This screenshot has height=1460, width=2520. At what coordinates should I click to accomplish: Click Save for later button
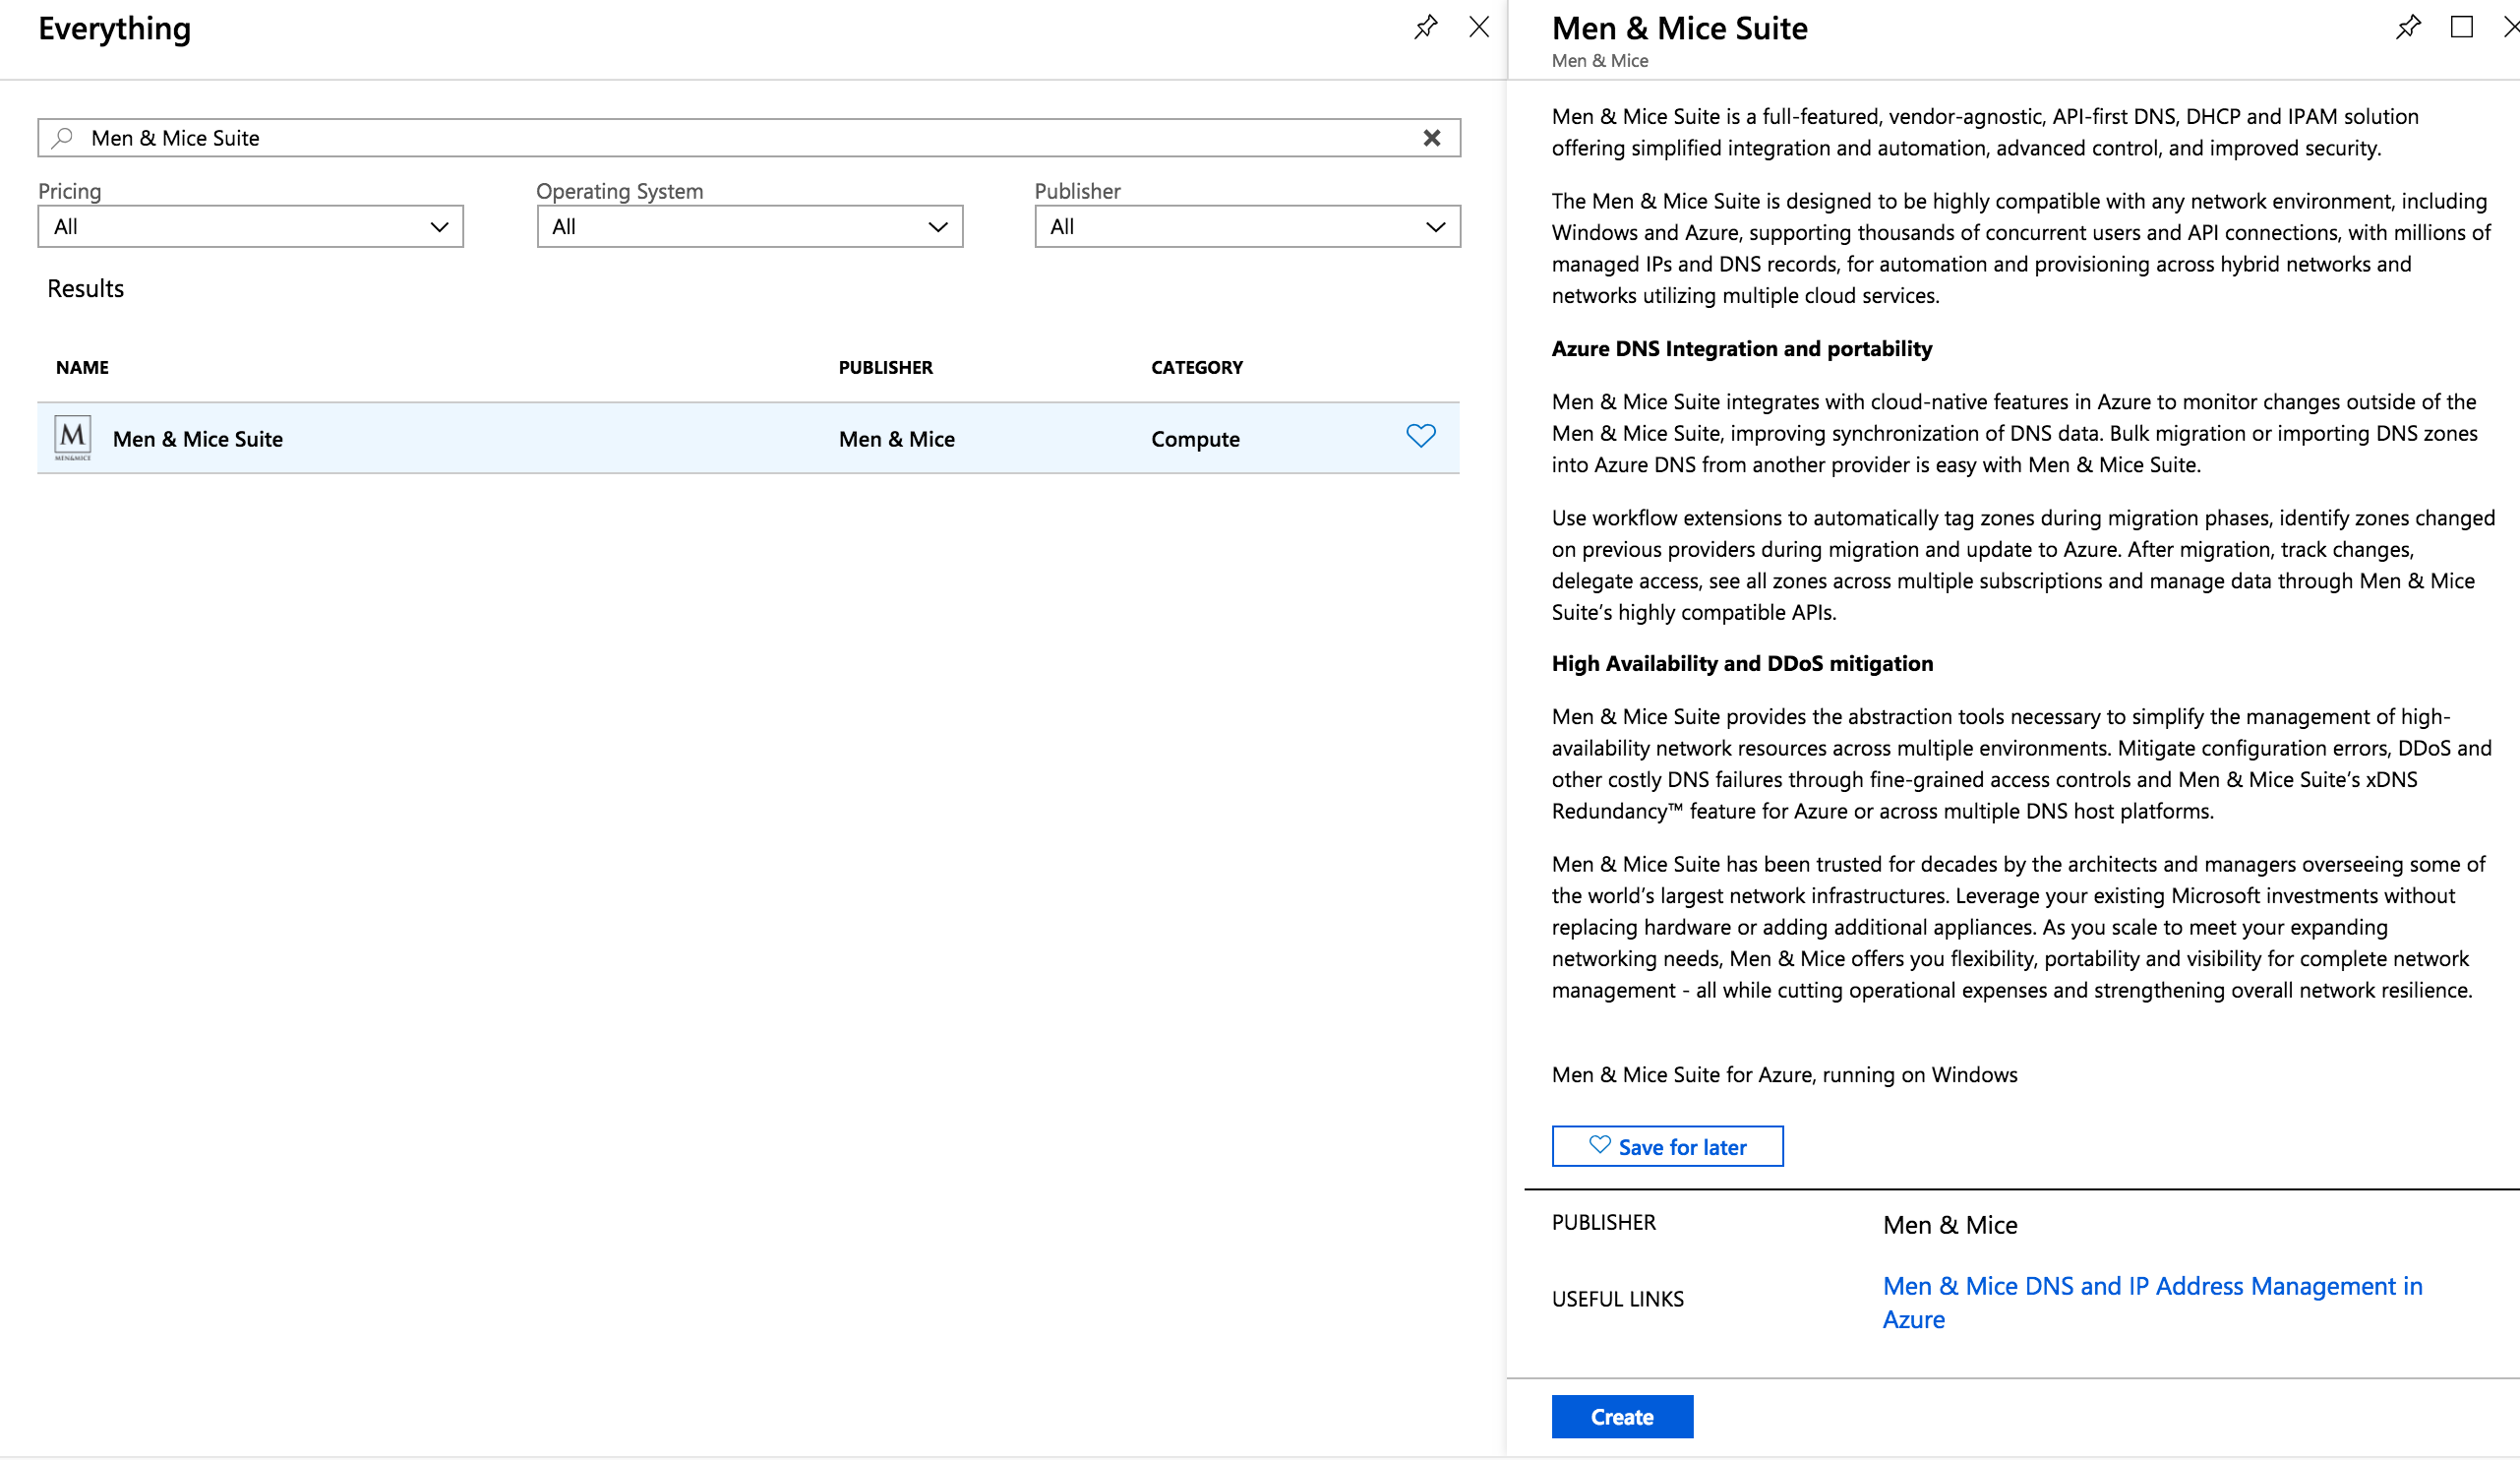tap(1667, 1147)
